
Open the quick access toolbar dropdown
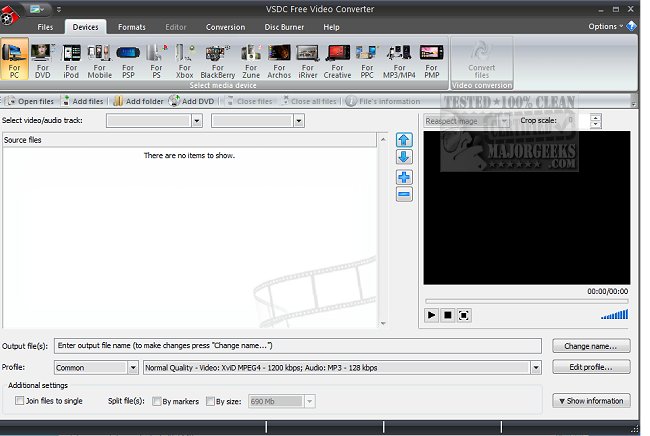click(58, 9)
